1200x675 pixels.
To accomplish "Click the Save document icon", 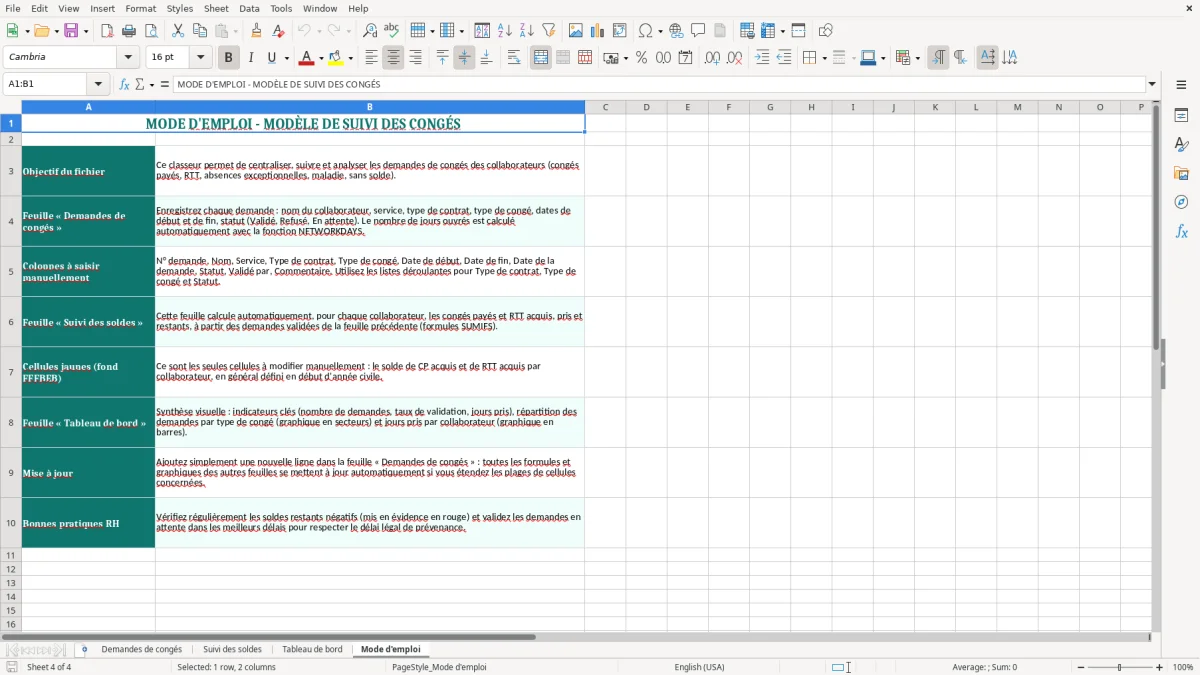I will click(71, 31).
